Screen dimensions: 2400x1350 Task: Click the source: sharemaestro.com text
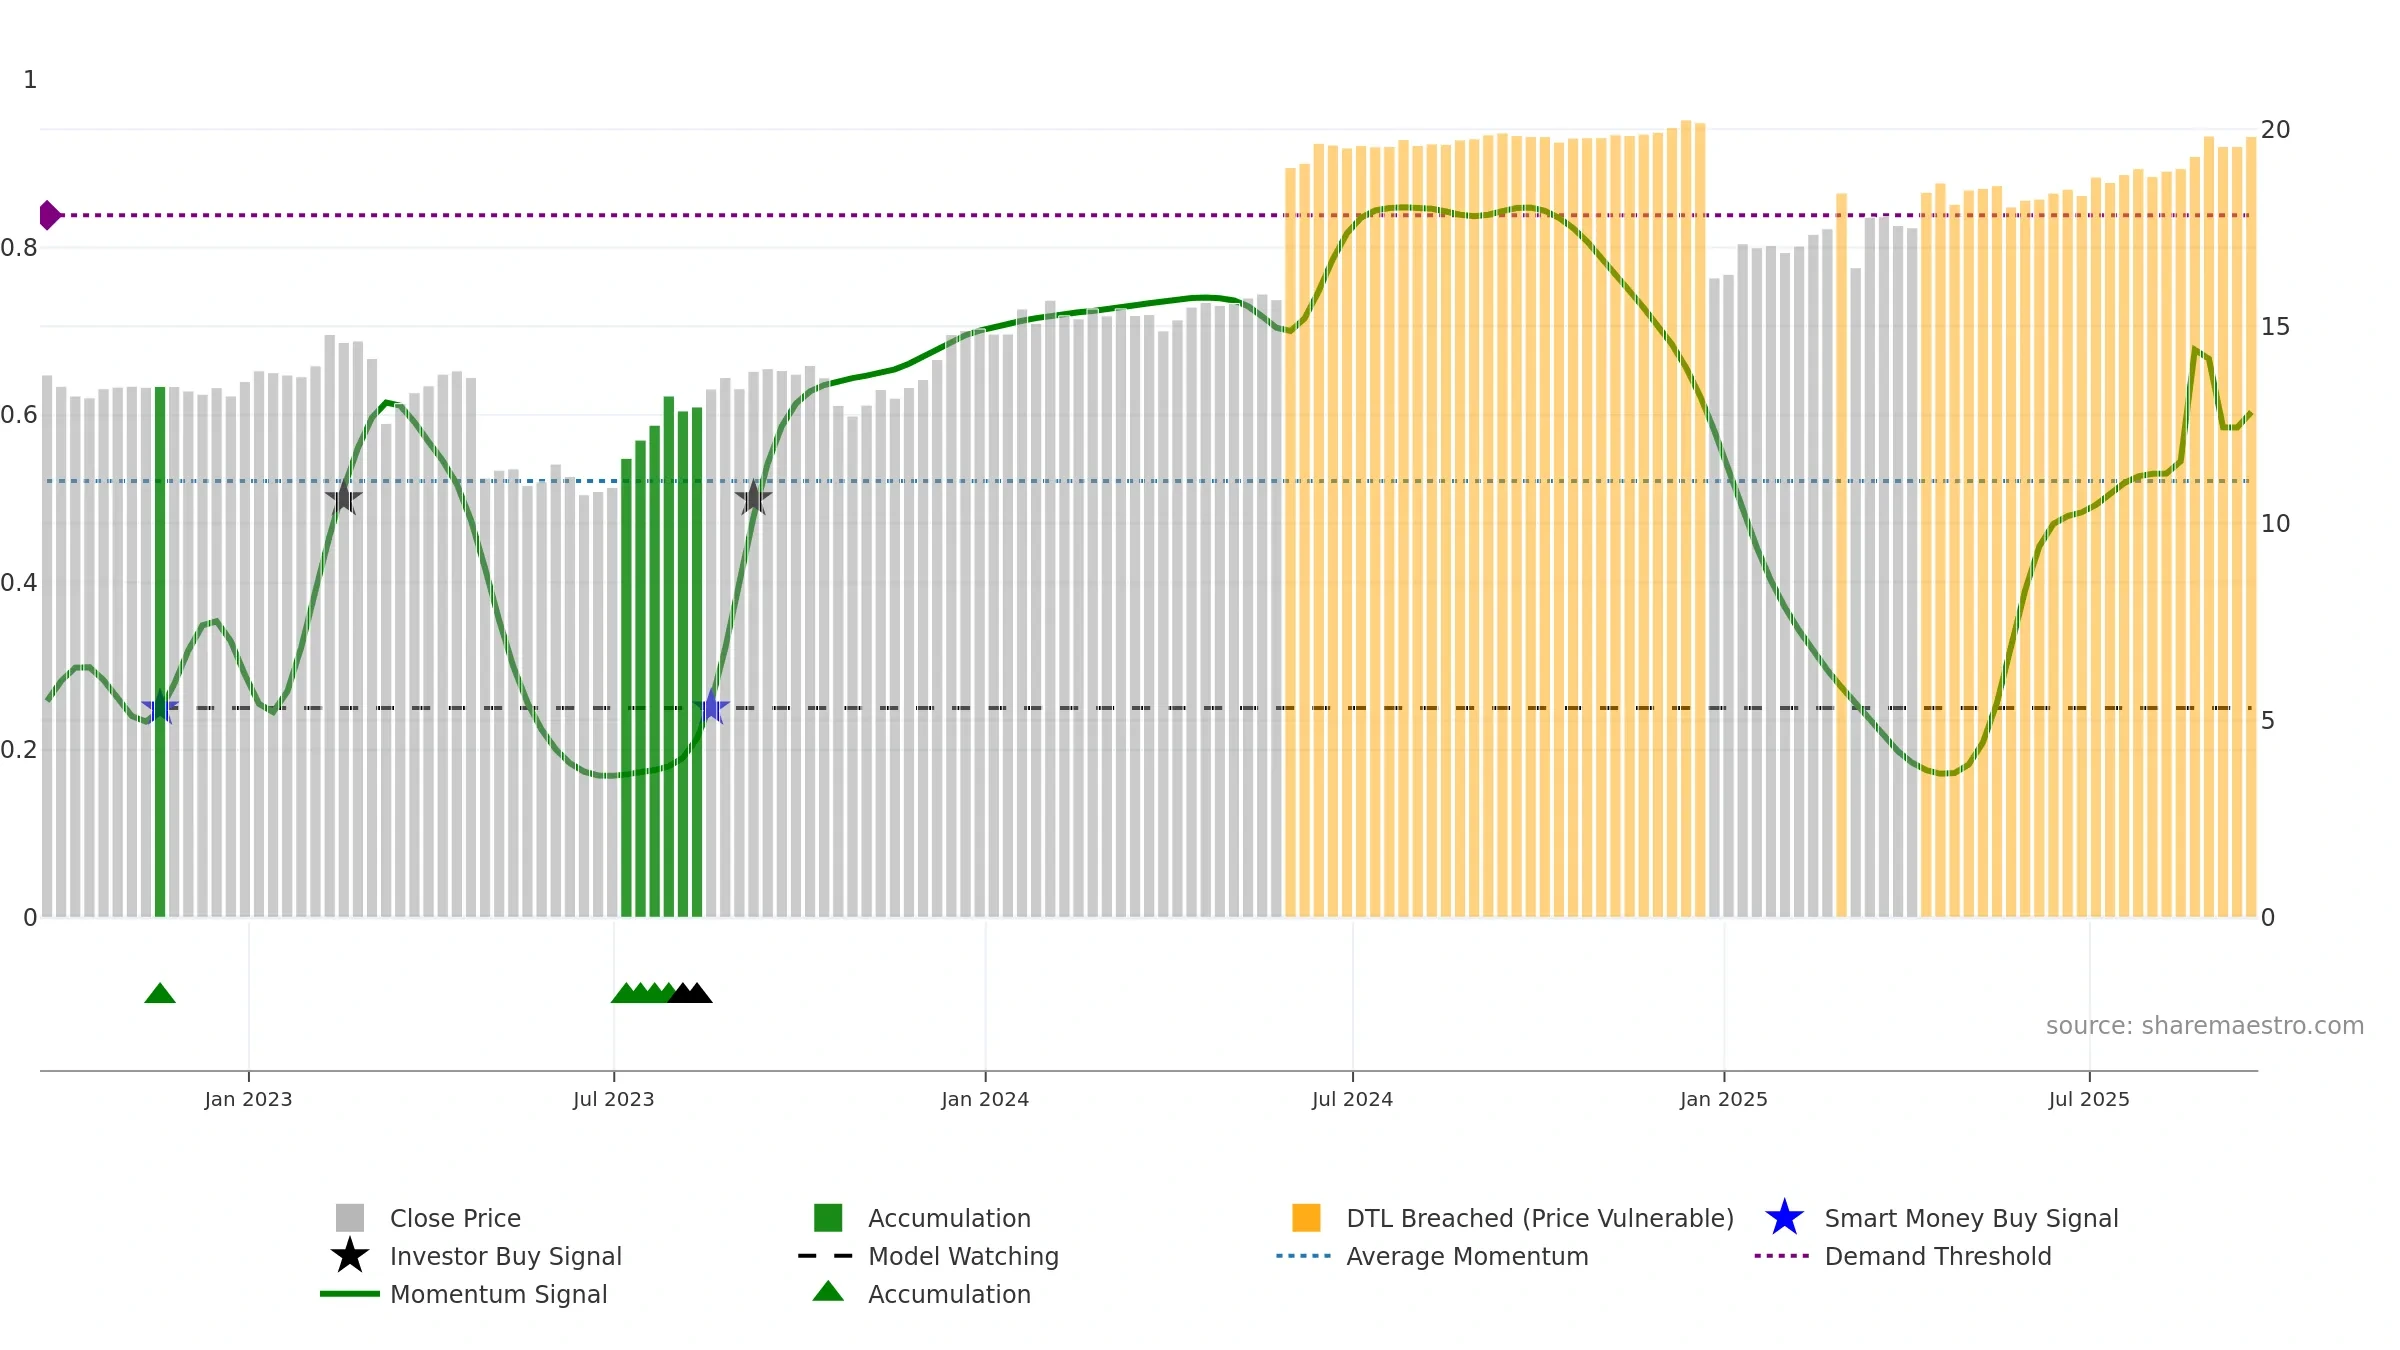pos(2204,1026)
